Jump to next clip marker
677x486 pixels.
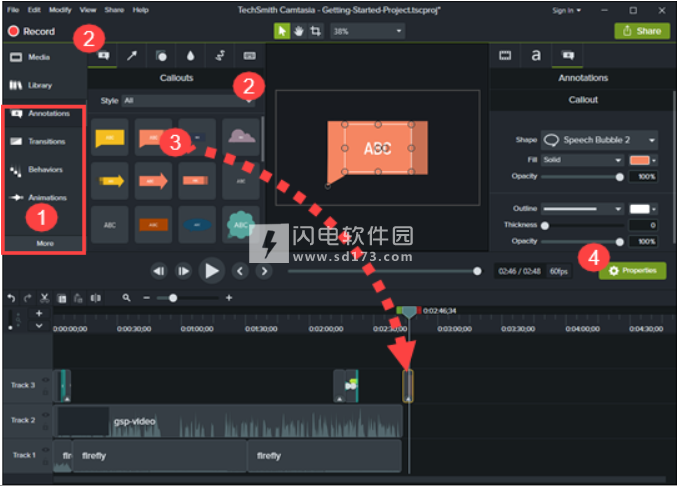[264, 271]
